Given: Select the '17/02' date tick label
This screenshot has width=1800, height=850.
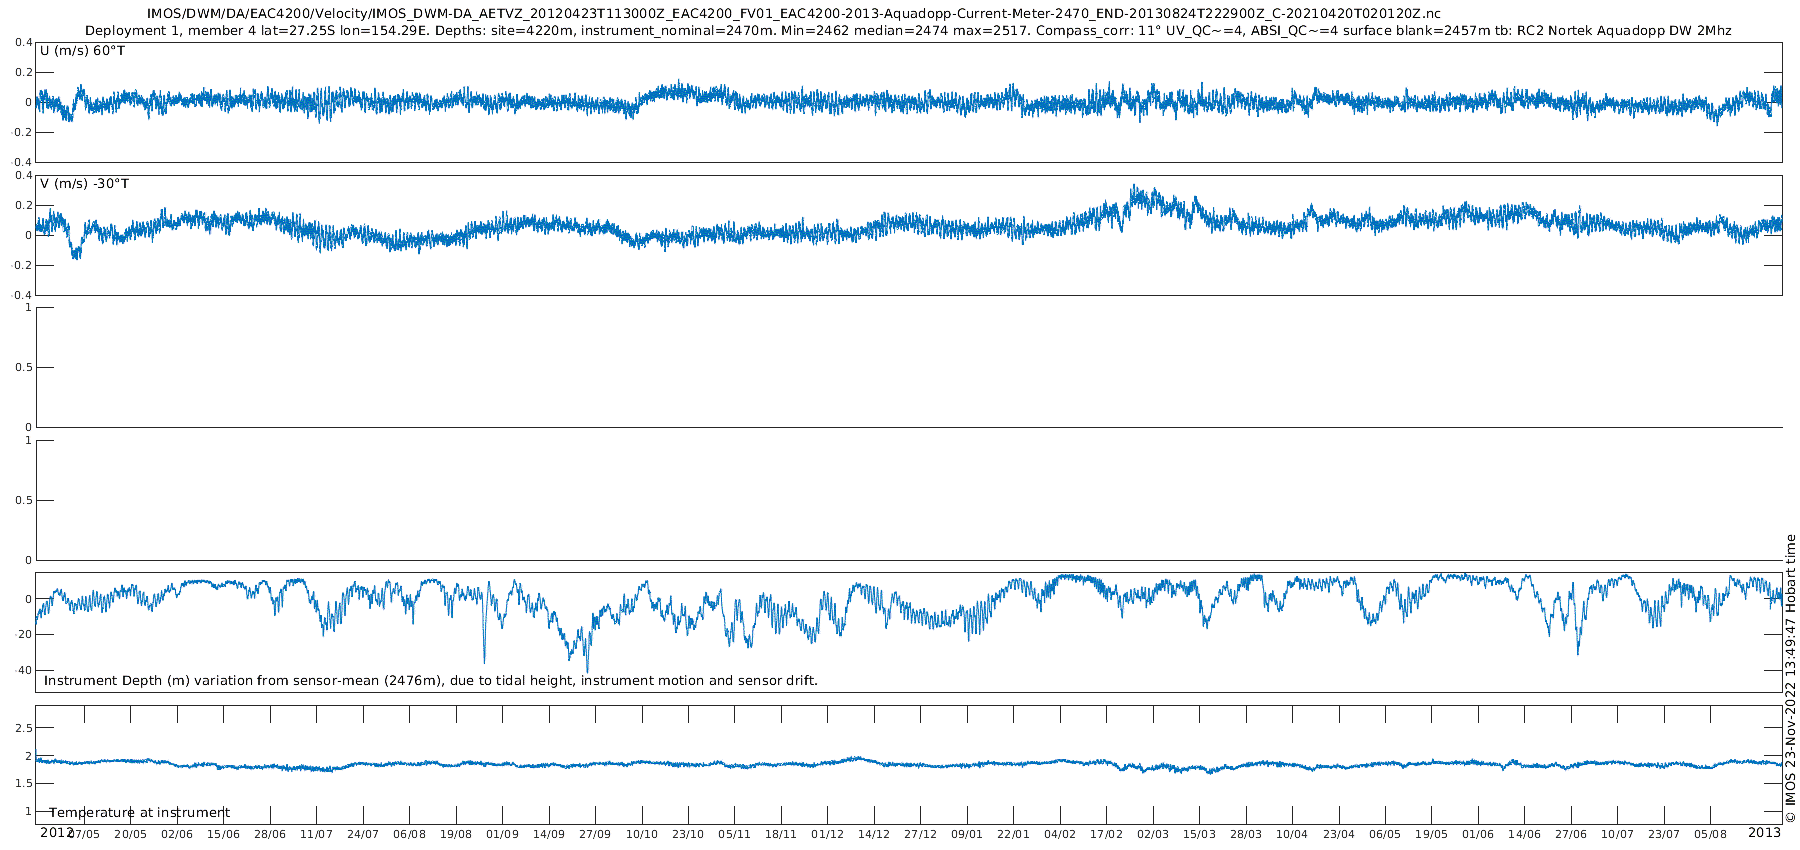Looking at the screenshot, I should 1107,834.
